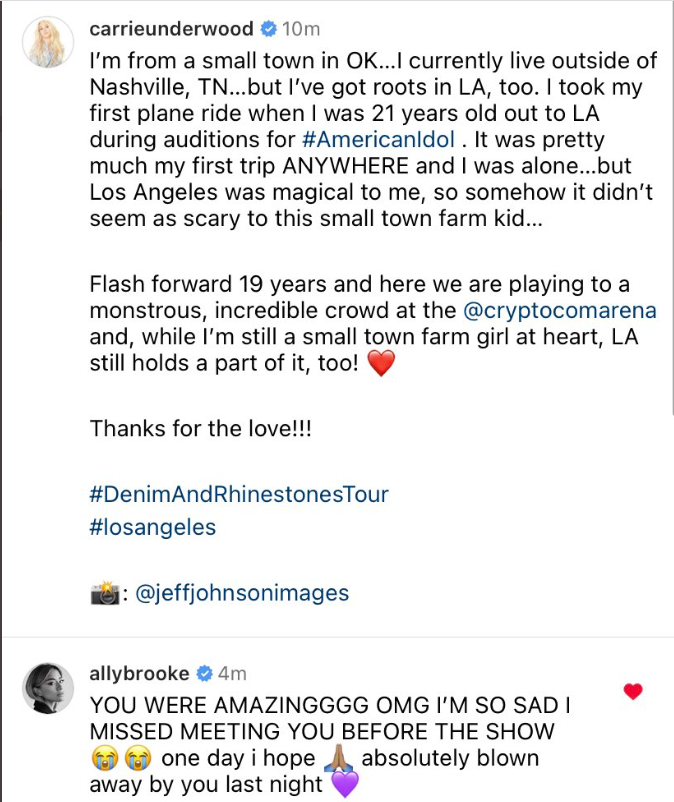This screenshot has height=802, width=674.
Task: Browse the #losangeles hashtag
Action: click(153, 527)
